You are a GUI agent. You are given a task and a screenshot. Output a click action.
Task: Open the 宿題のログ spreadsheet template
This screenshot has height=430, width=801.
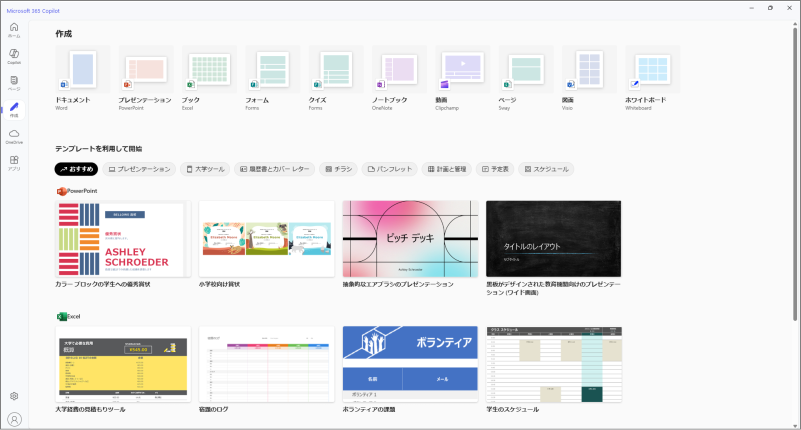click(x=267, y=364)
